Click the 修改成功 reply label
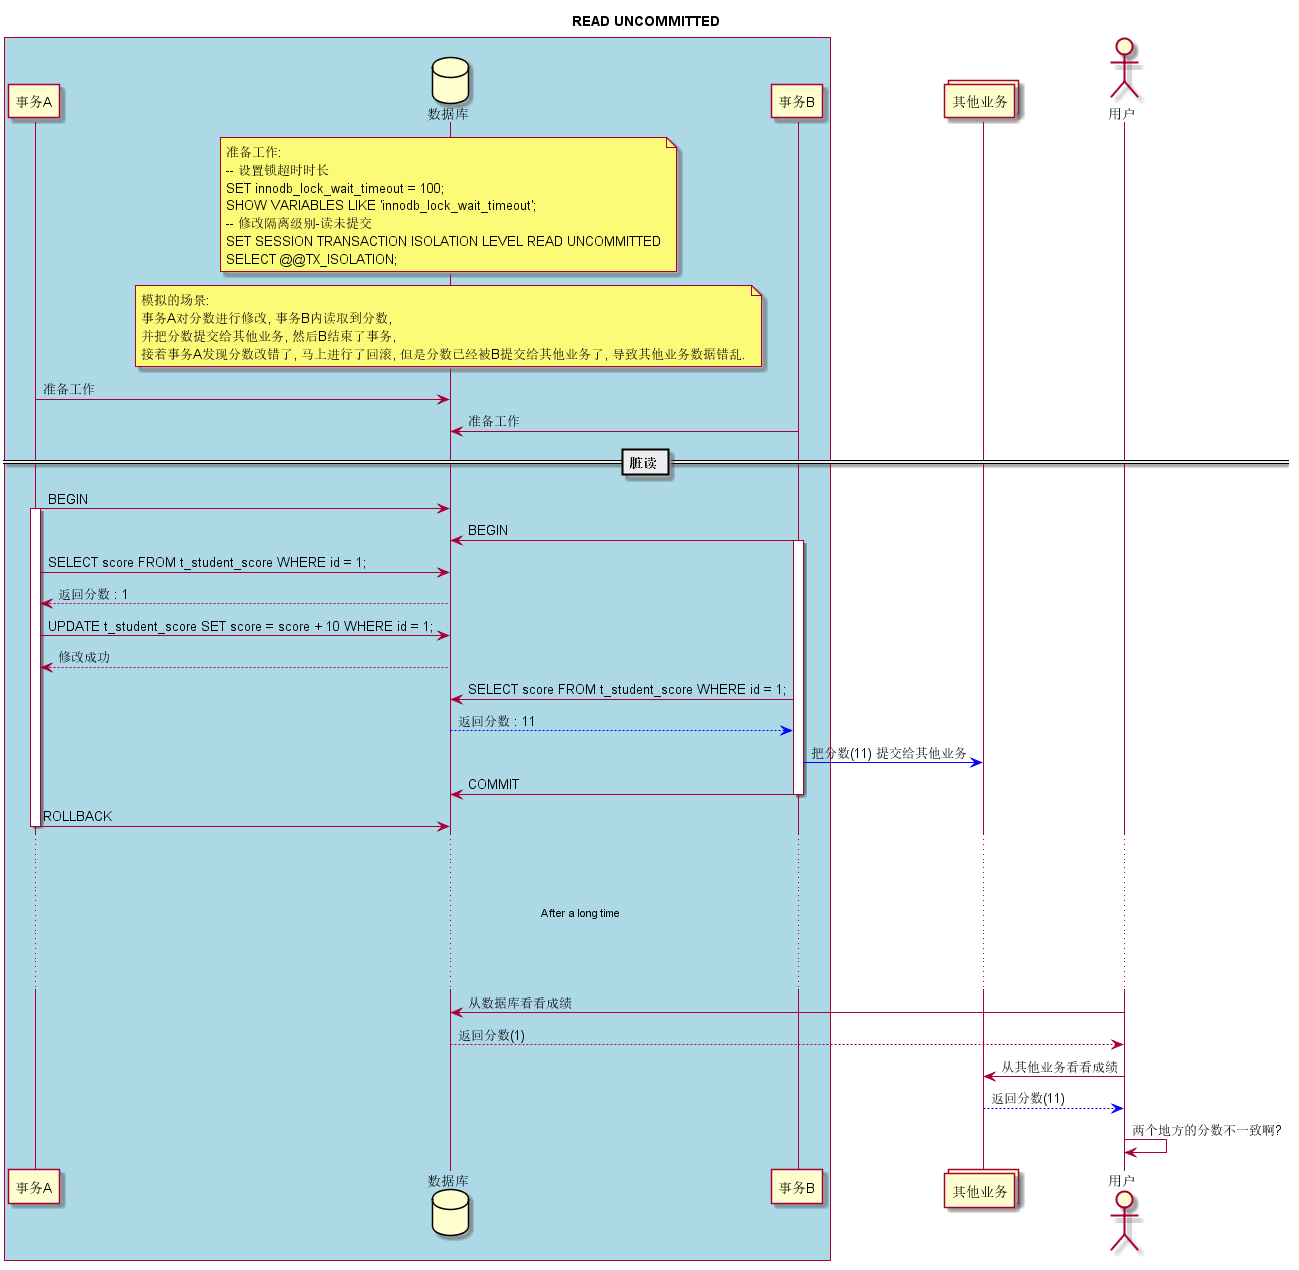 (84, 657)
